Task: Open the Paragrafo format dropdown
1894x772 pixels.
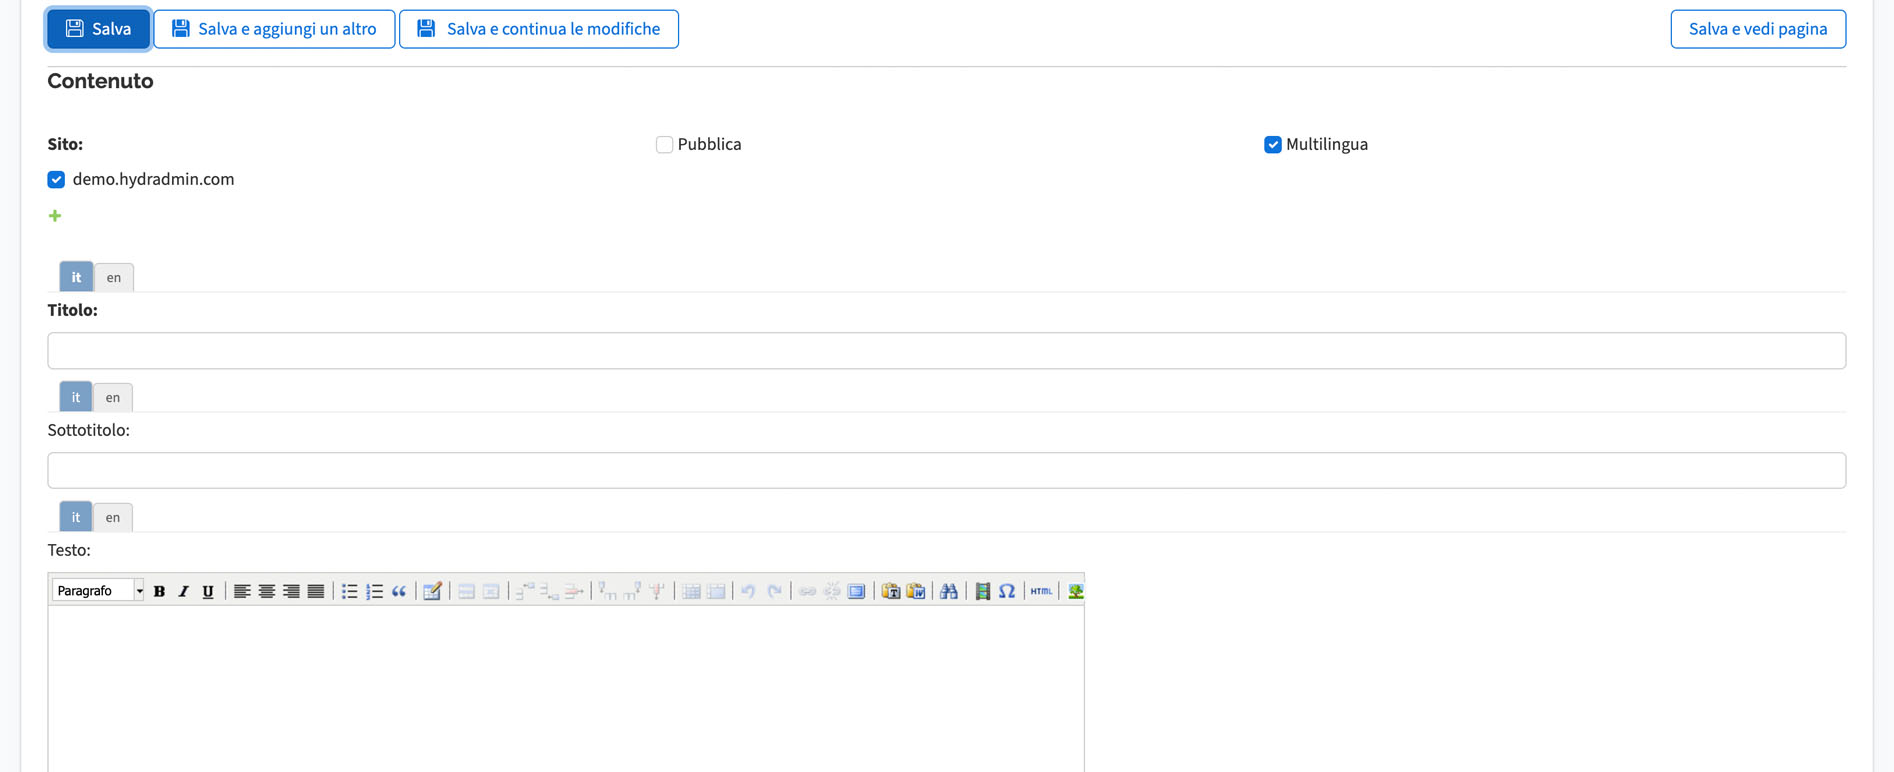Action: [98, 591]
